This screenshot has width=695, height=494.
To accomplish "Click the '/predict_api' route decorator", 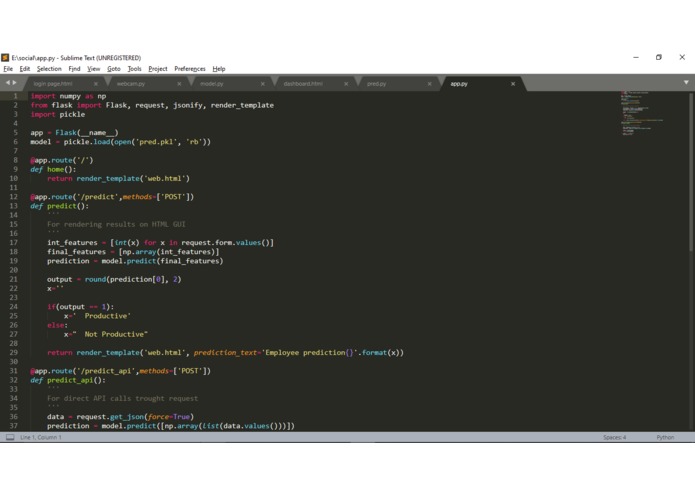I will 121,371.
